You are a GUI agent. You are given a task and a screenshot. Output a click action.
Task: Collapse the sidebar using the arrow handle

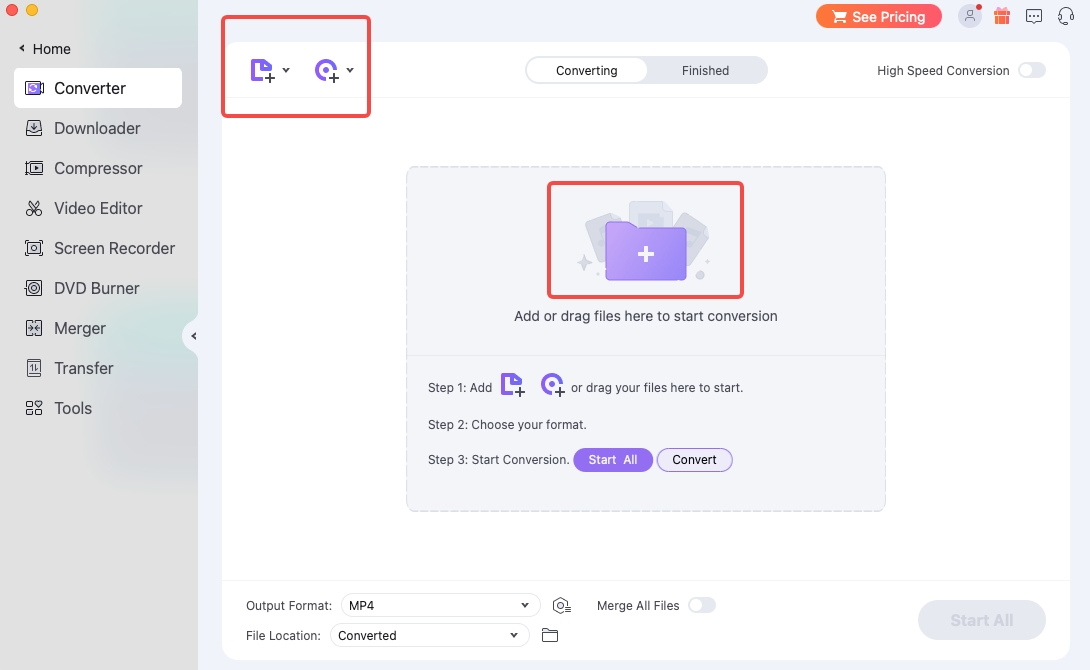click(x=192, y=336)
